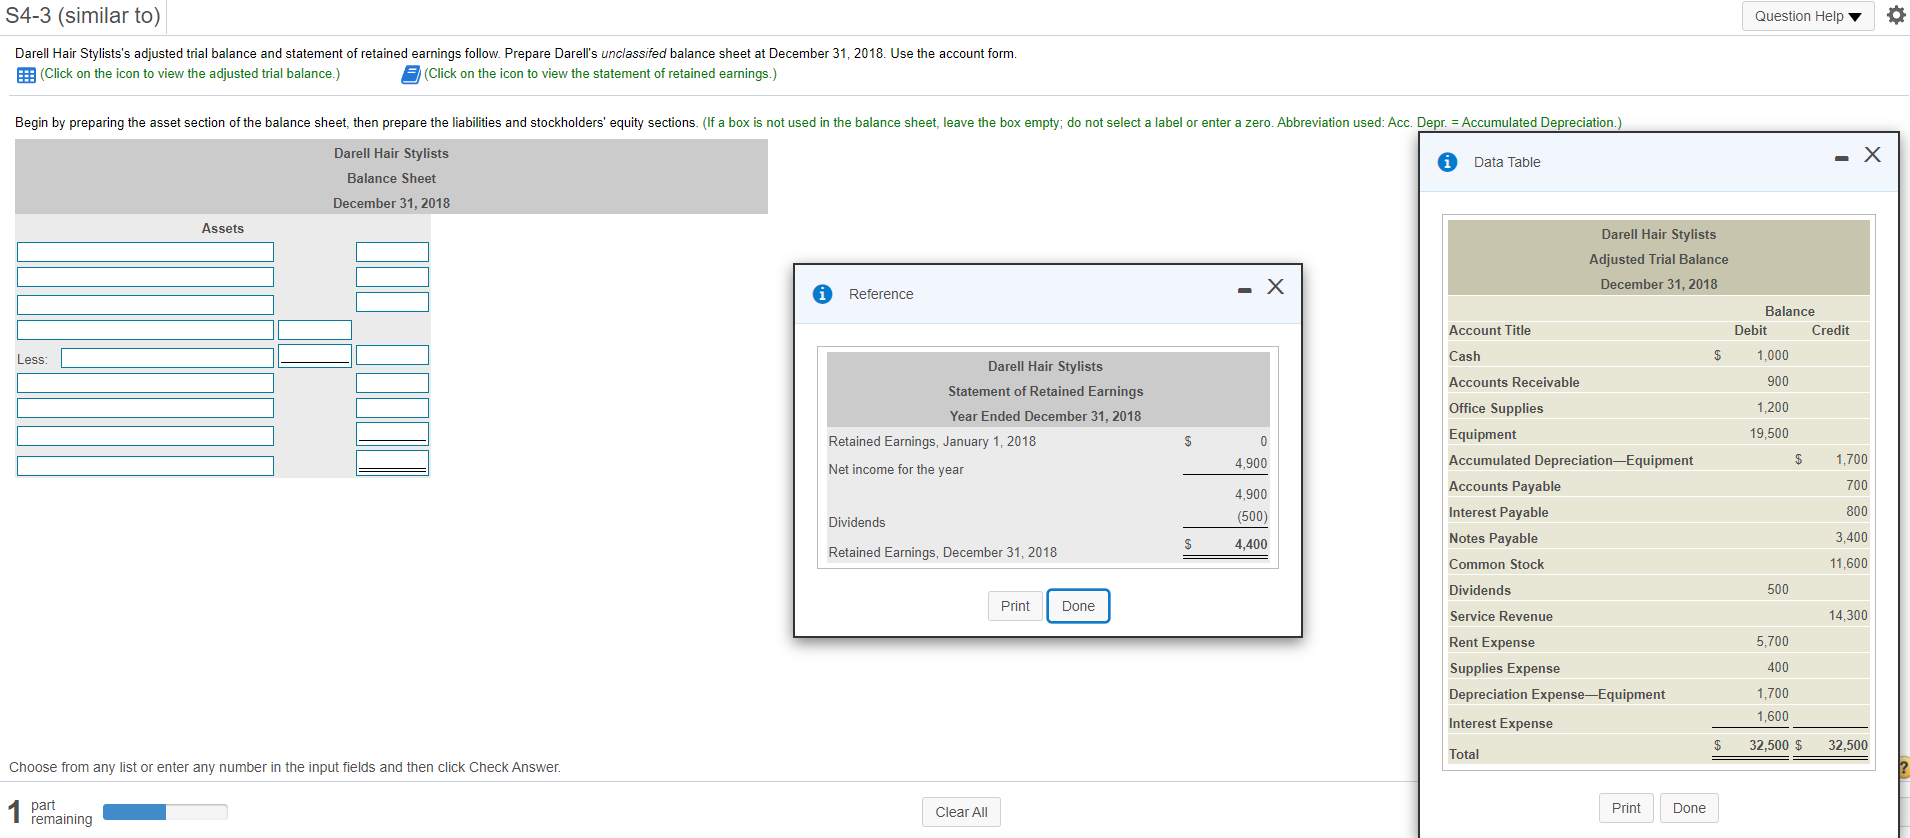Screen dimensions: 1910x838
Task: Click the Common Stock row in Data Table
Action: coord(1658,564)
